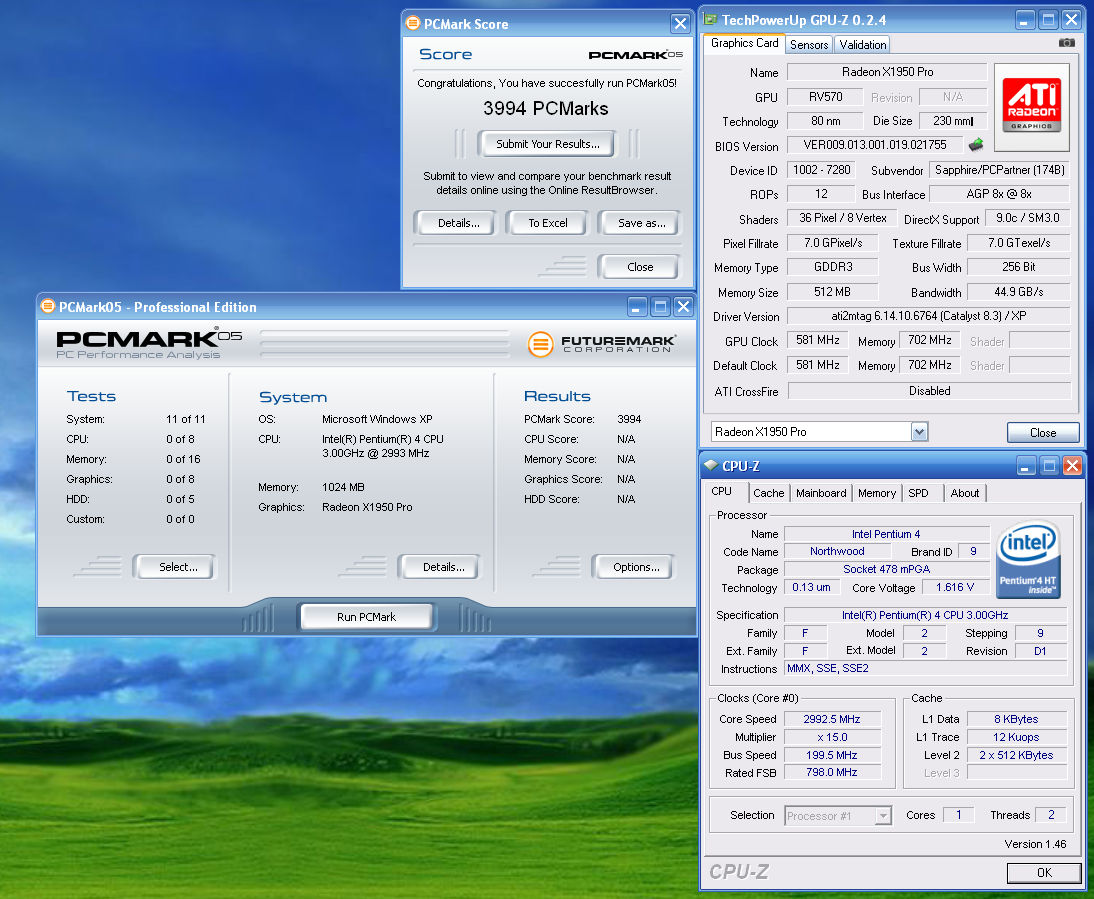This screenshot has height=899, width=1094.
Task: Click the ATI CrossFire Disabled field
Action: pyautogui.click(x=929, y=391)
